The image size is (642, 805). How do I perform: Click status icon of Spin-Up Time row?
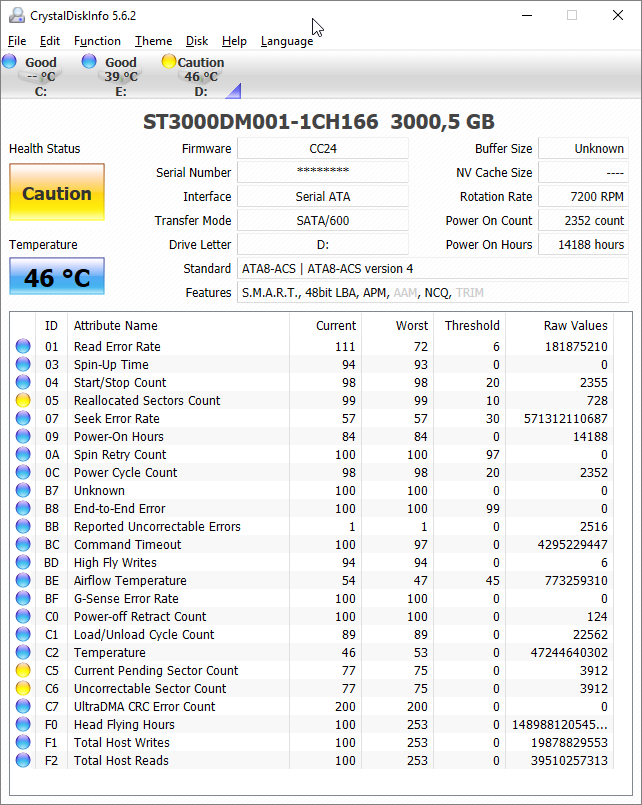point(23,365)
